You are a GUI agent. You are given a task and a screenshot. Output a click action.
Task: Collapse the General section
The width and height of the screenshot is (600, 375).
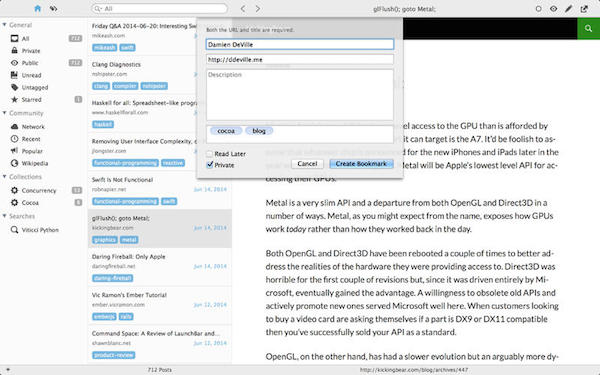5,25
